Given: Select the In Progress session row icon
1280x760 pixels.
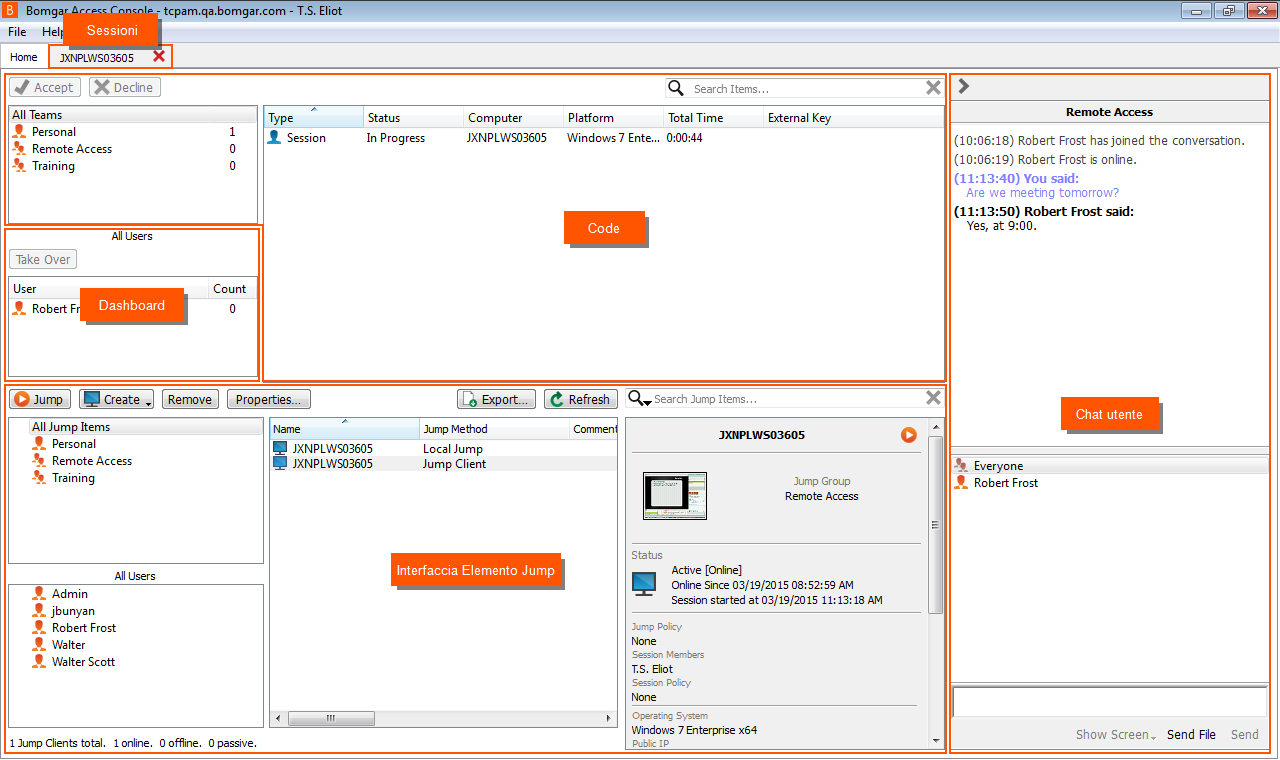Looking at the screenshot, I should coord(274,138).
